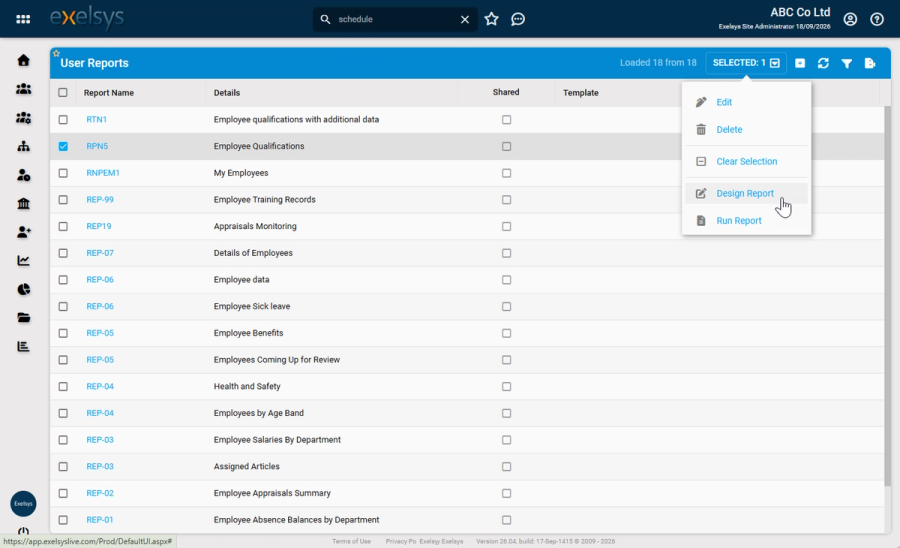The width and height of the screenshot is (900, 548).
Task: Mark User Reports as favorite star
Action: click(56, 53)
